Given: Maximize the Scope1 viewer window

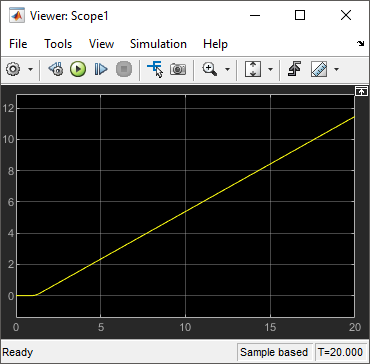Looking at the screenshot, I should [300, 15].
